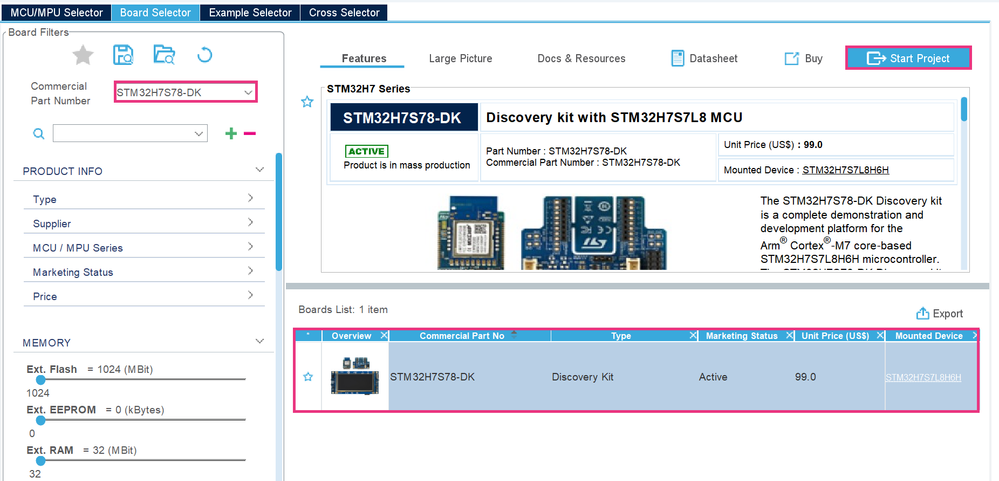The width and height of the screenshot is (999, 481).
Task: Click the ACTIVE status badge
Action: click(x=366, y=151)
